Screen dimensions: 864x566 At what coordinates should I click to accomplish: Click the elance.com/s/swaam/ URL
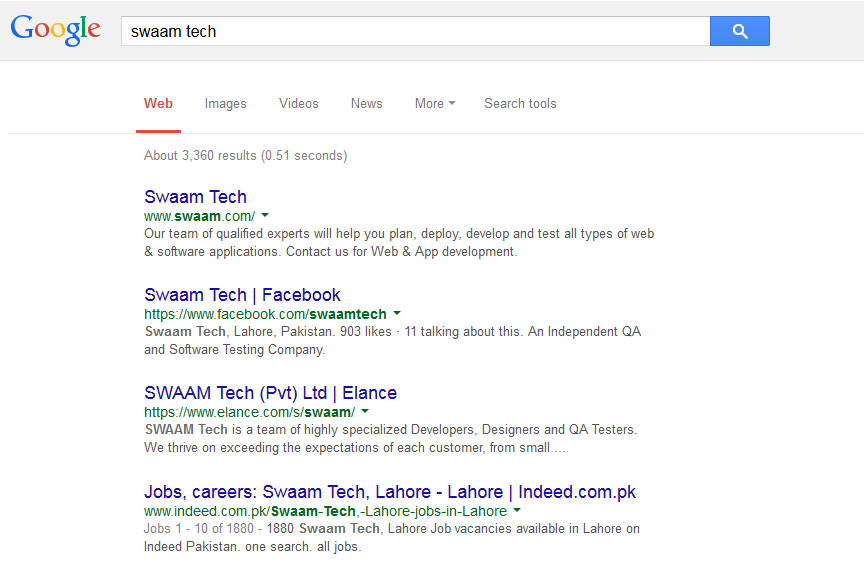(x=250, y=412)
